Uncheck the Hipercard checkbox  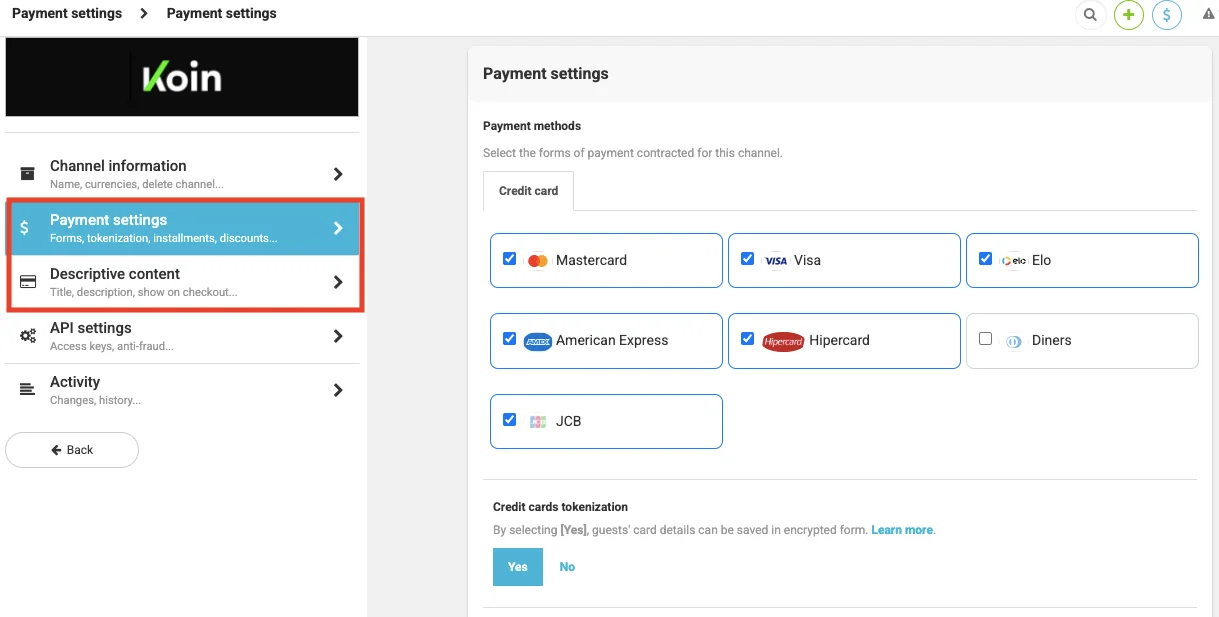[747, 339]
